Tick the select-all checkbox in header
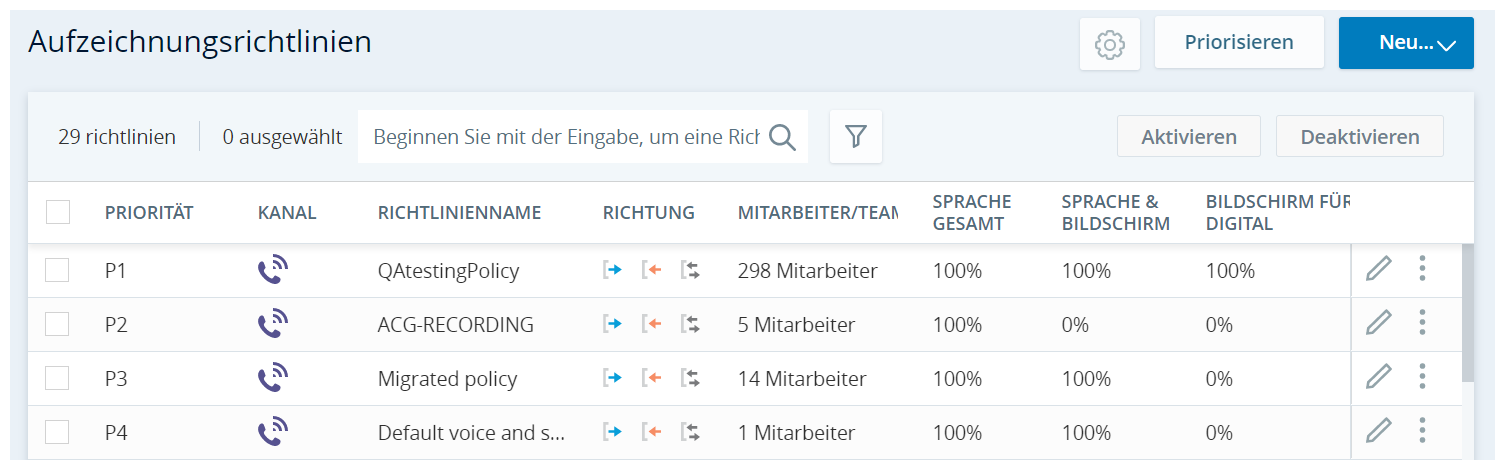This screenshot has height=472, width=1507. [58, 212]
